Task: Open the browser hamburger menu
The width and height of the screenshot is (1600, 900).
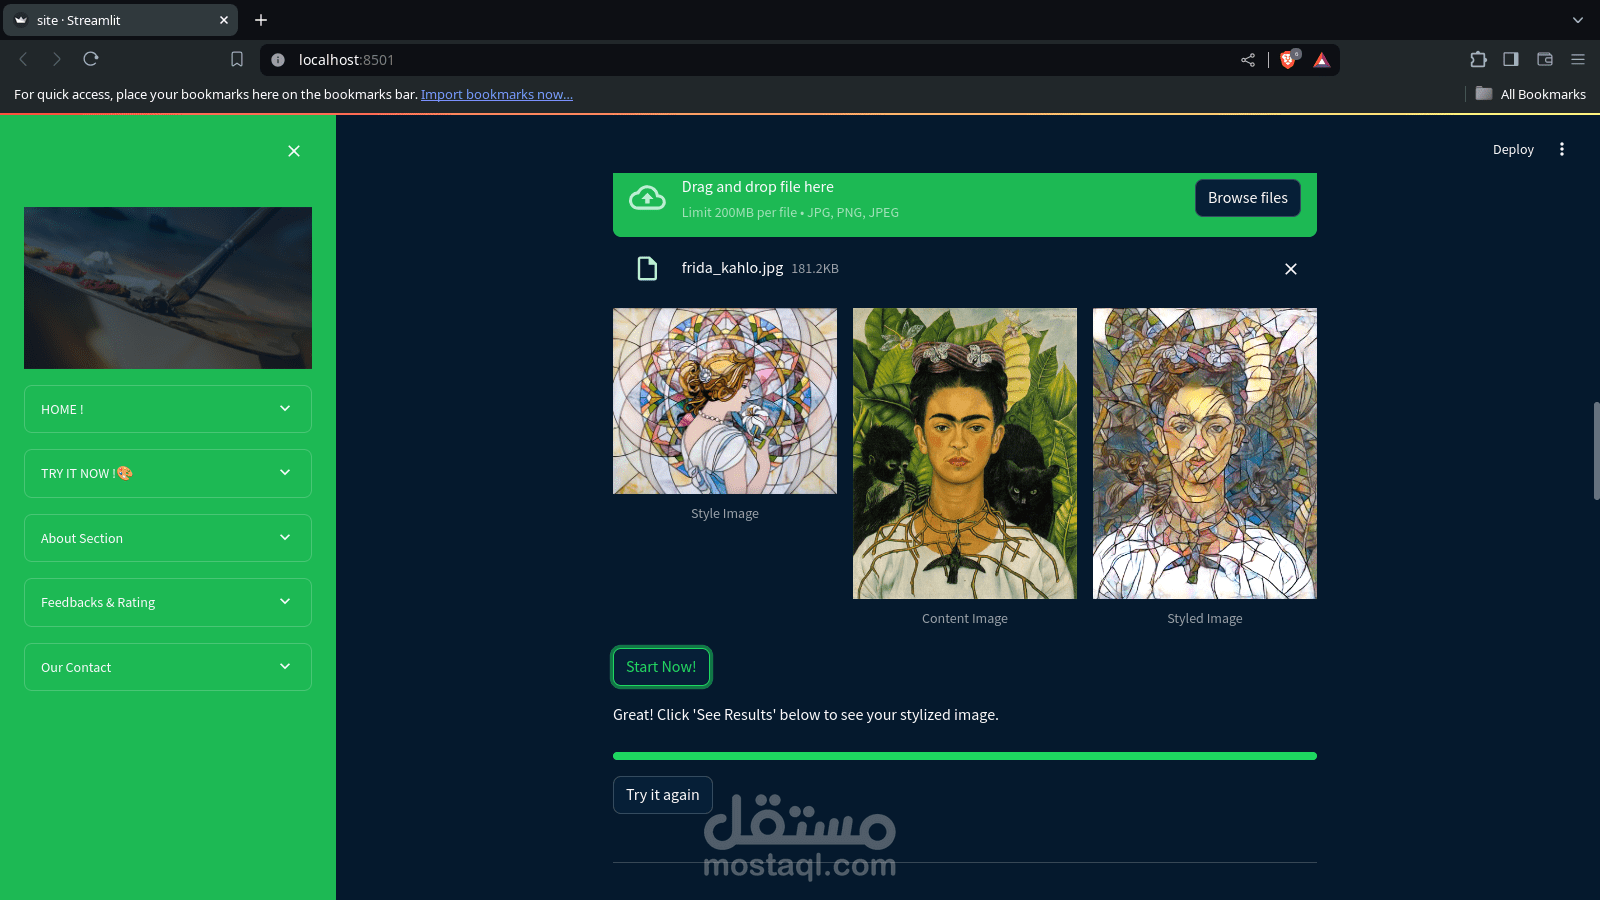Action: (1578, 59)
